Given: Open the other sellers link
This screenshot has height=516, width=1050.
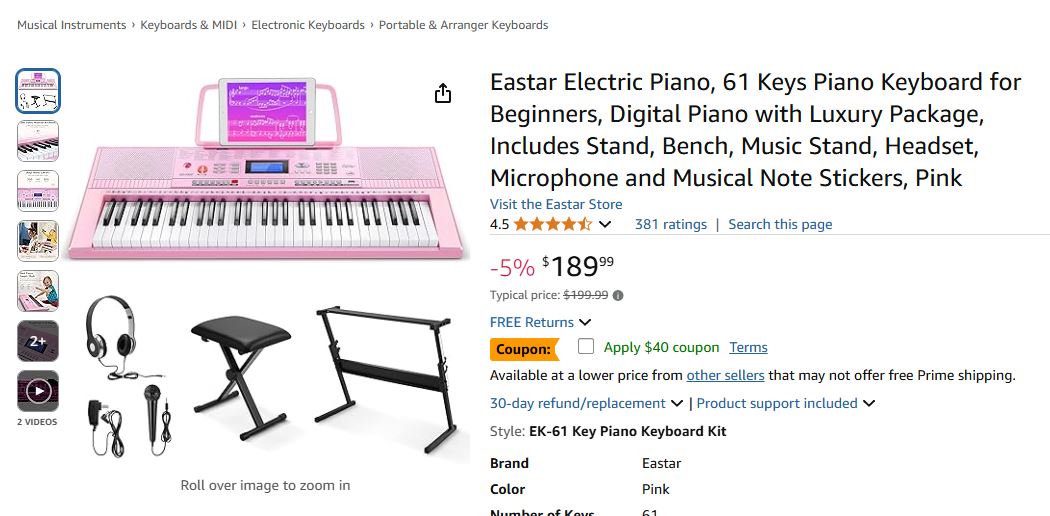Looking at the screenshot, I should [x=725, y=375].
